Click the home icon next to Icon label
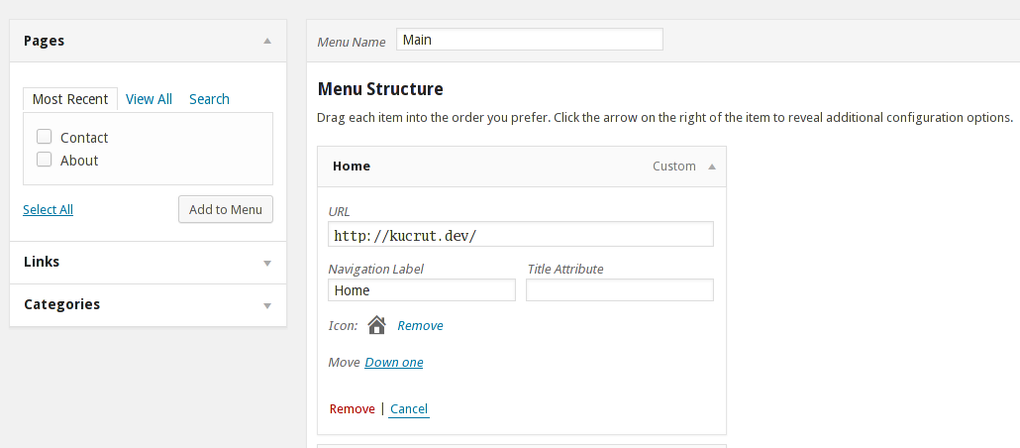 point(377,325)
